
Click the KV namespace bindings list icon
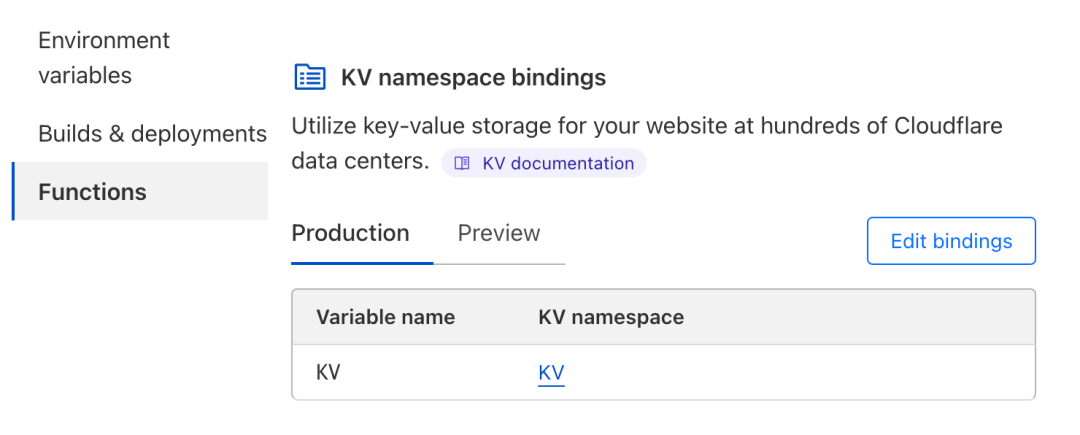tap(310, 77)
